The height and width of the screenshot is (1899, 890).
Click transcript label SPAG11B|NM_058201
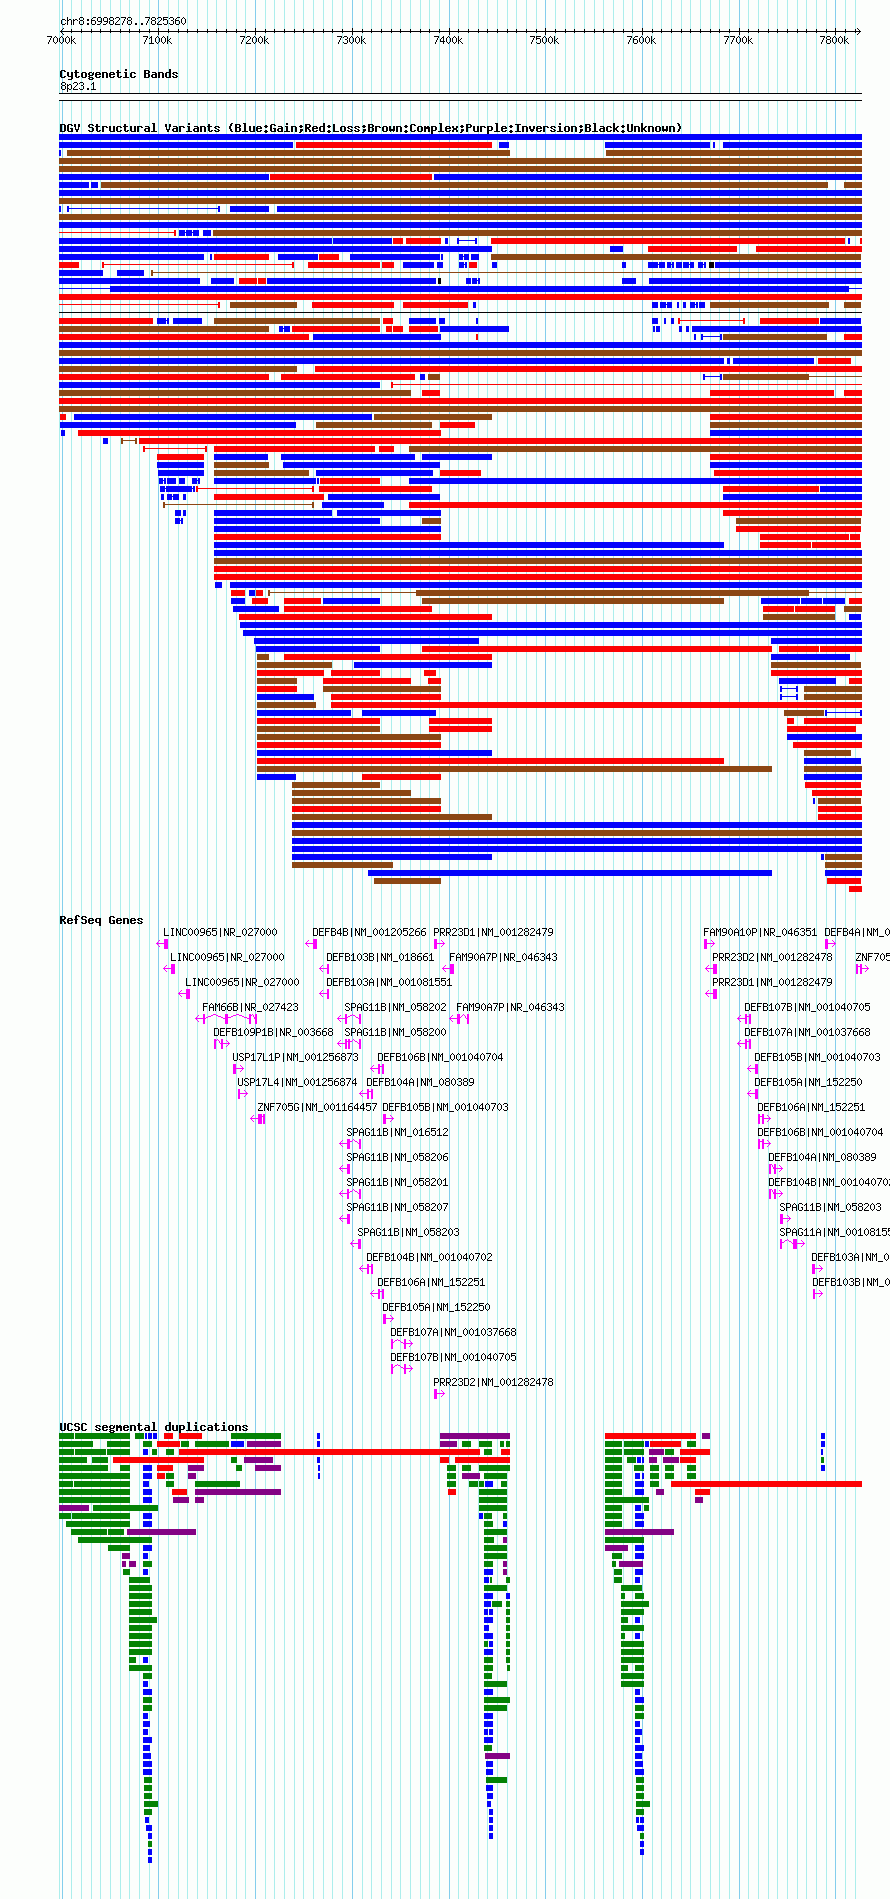pos(397,1182)
